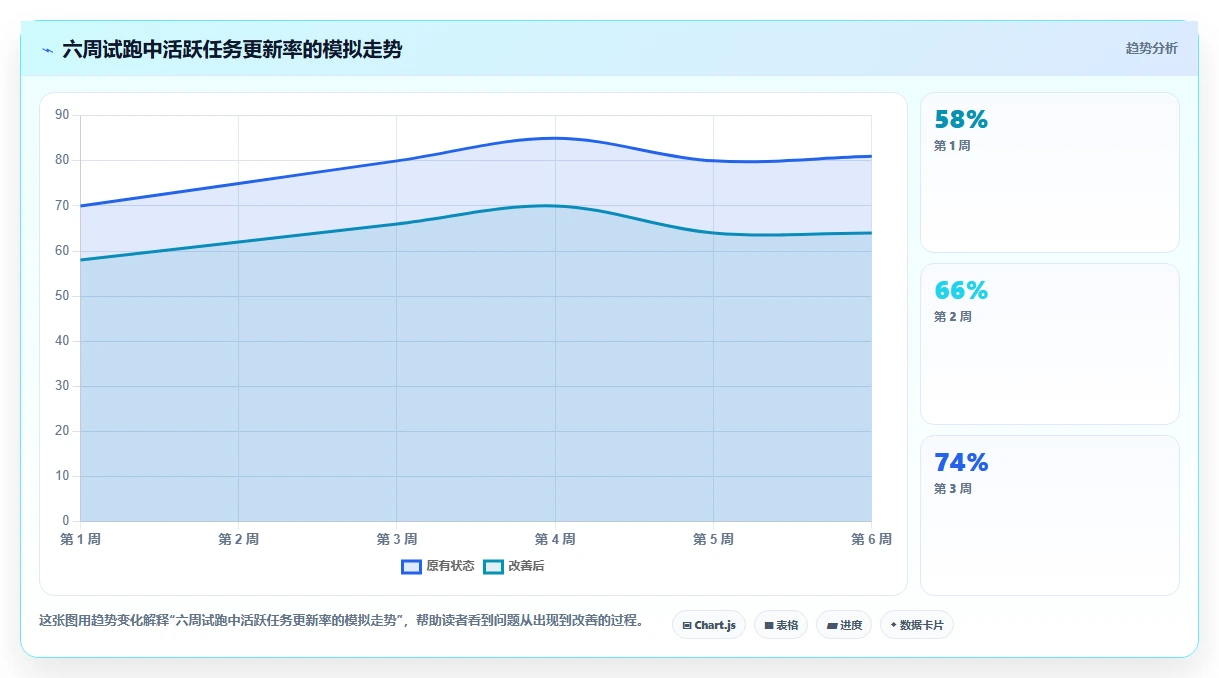The height and width of the screenshot is (678, 1219).
Task: Click the lightning icon beside the title
Action: [x=47, y=49]
